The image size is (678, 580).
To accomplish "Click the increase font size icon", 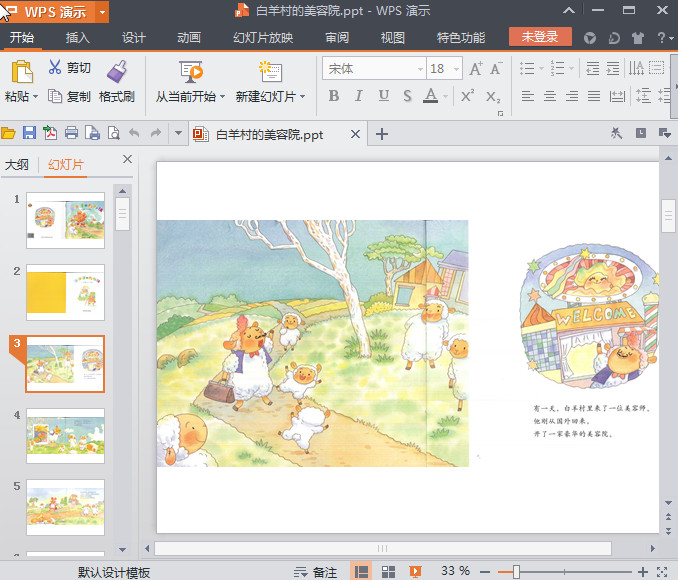I will point(475,69).
